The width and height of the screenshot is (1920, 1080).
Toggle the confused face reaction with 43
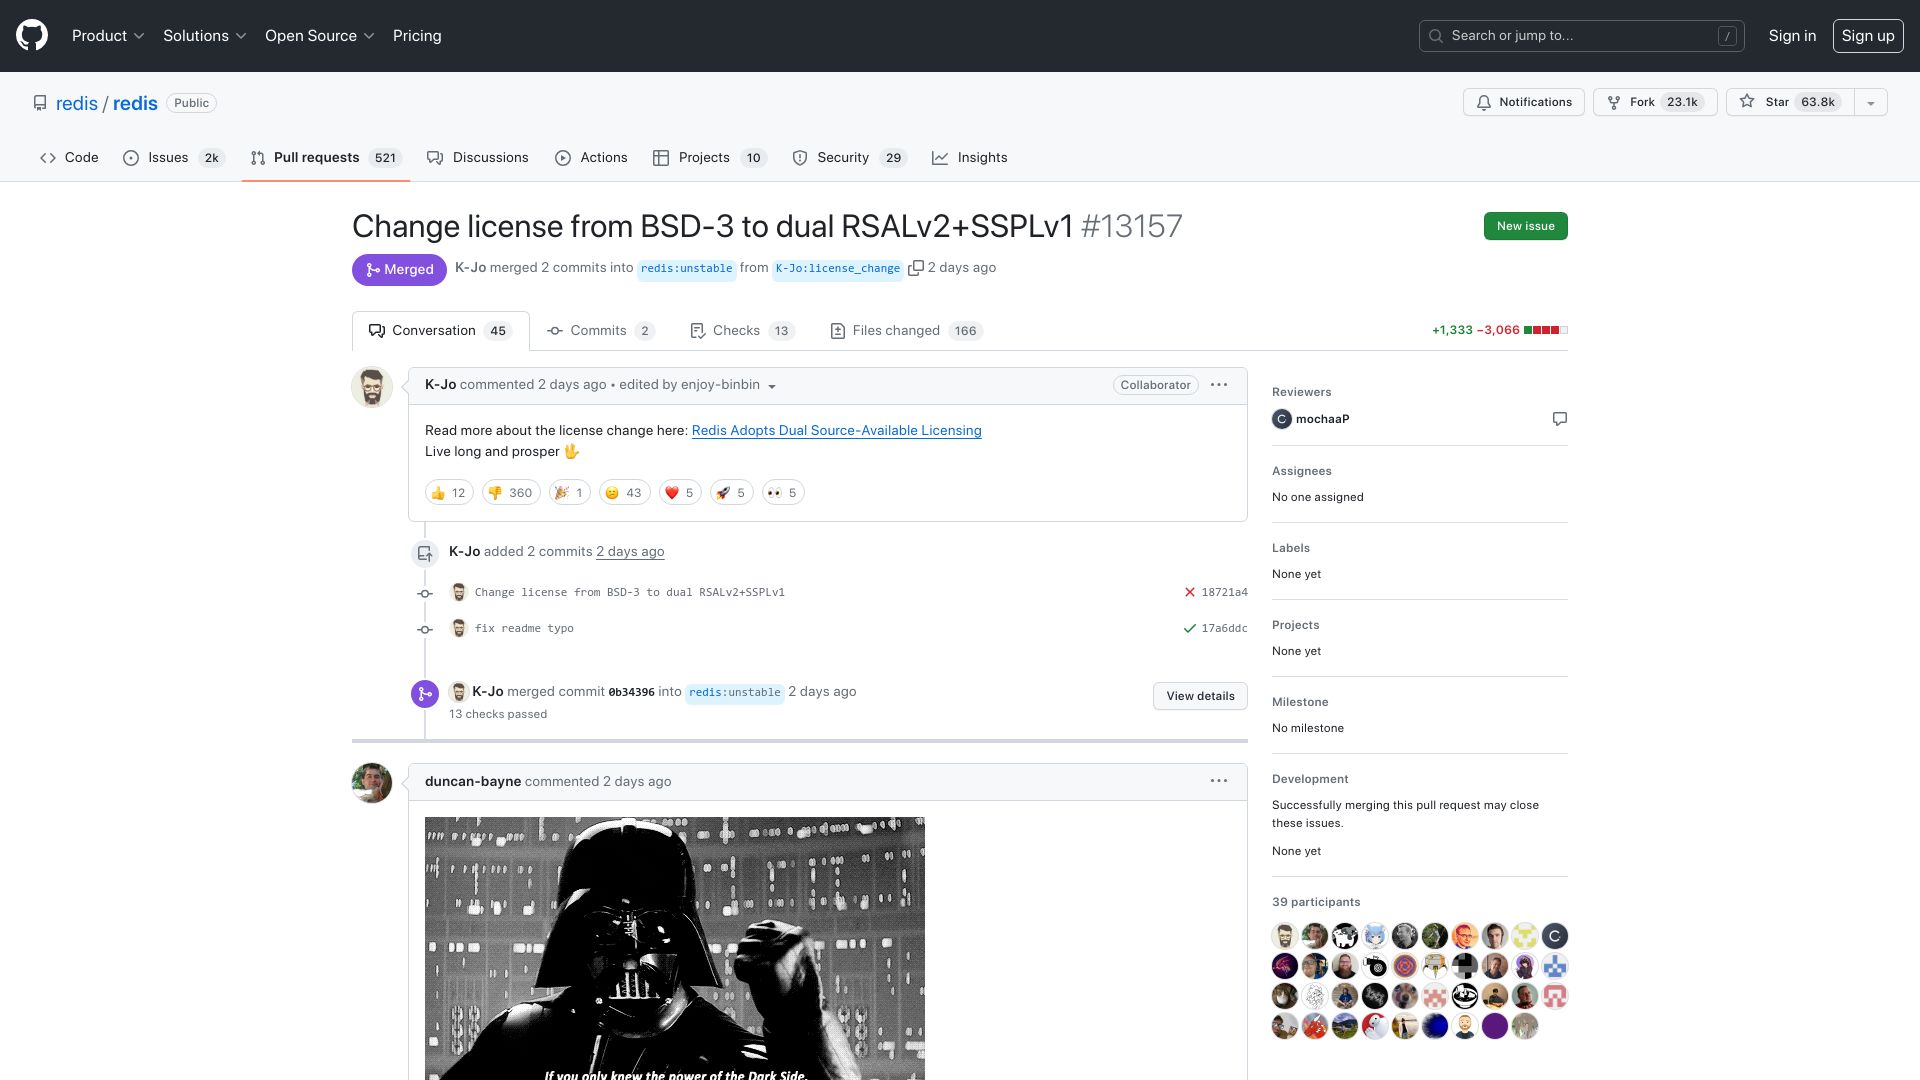625,493
